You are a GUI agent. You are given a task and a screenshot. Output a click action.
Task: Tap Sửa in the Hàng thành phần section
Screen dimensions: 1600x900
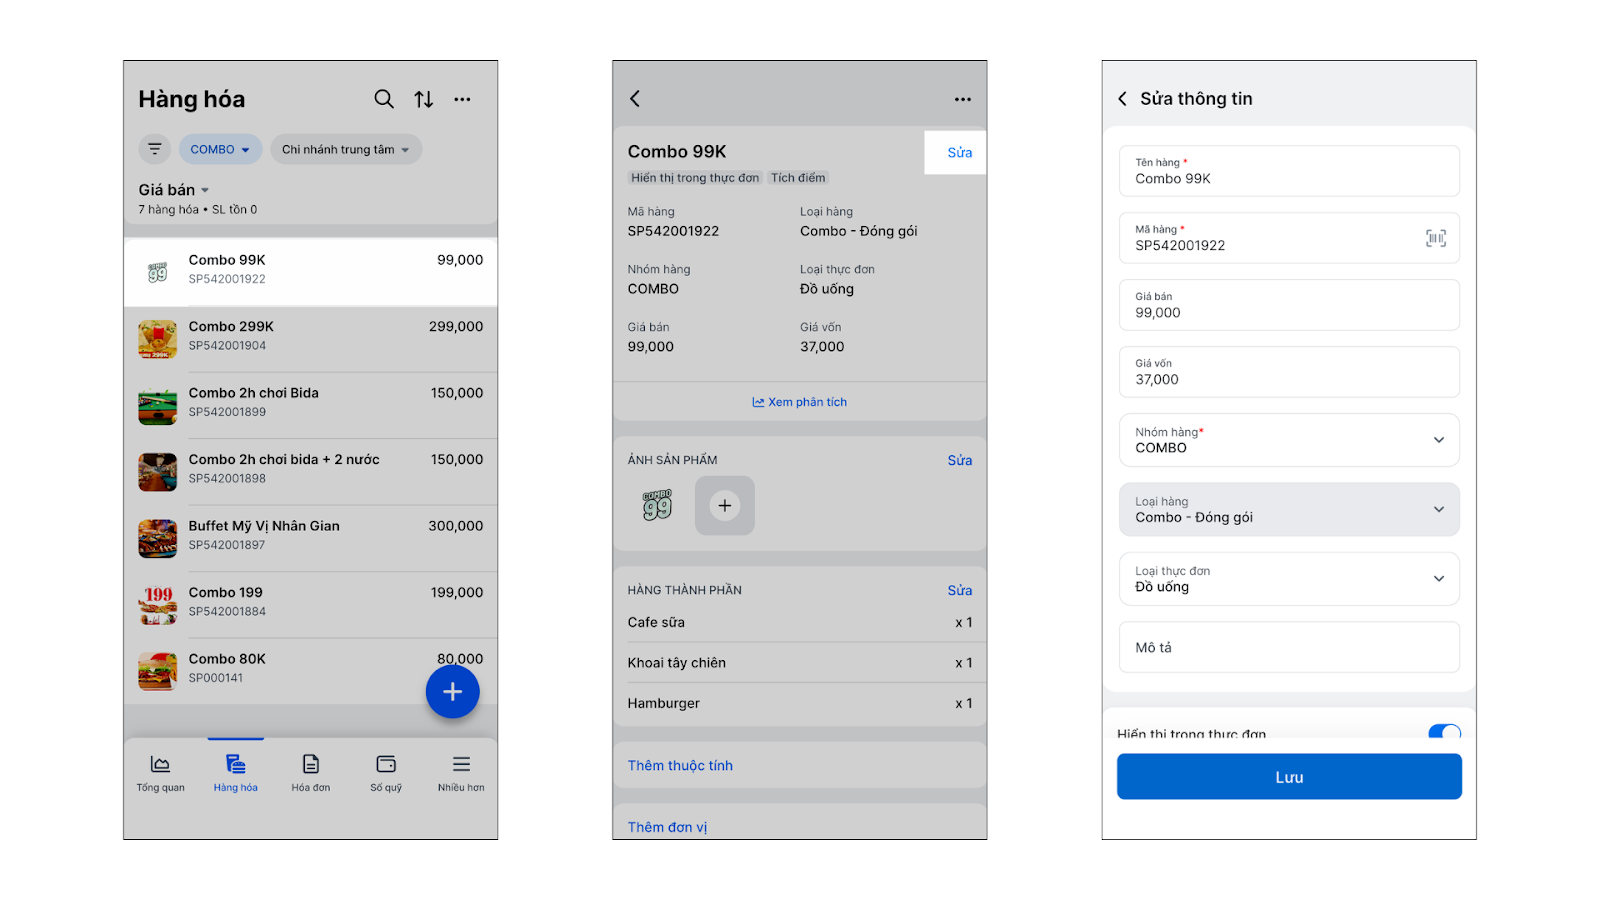960,590
